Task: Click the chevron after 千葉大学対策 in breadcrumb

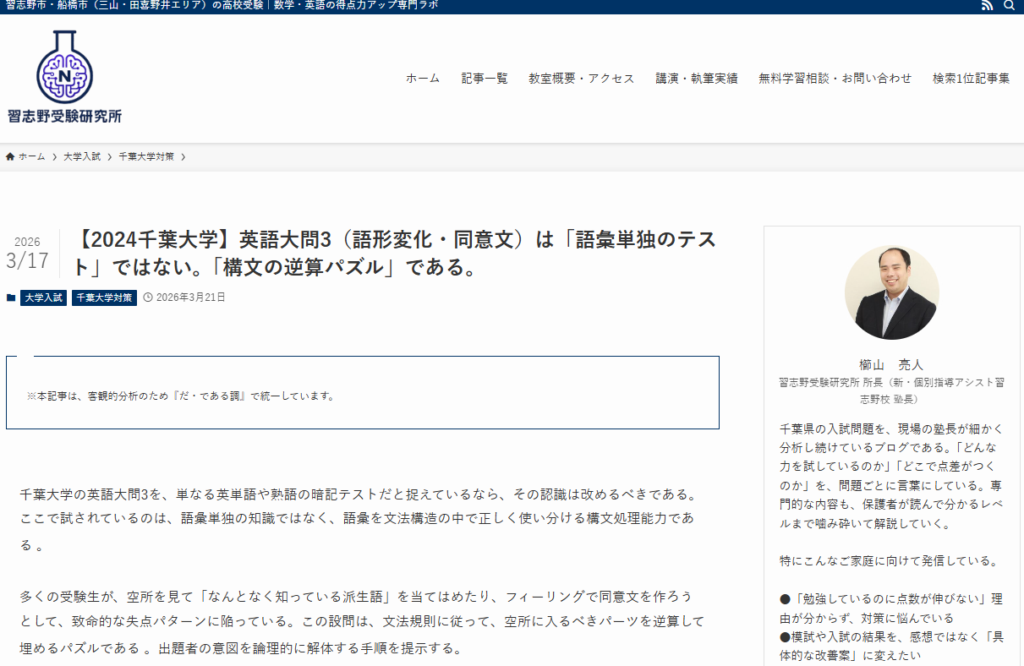Action: coord(183,157)
